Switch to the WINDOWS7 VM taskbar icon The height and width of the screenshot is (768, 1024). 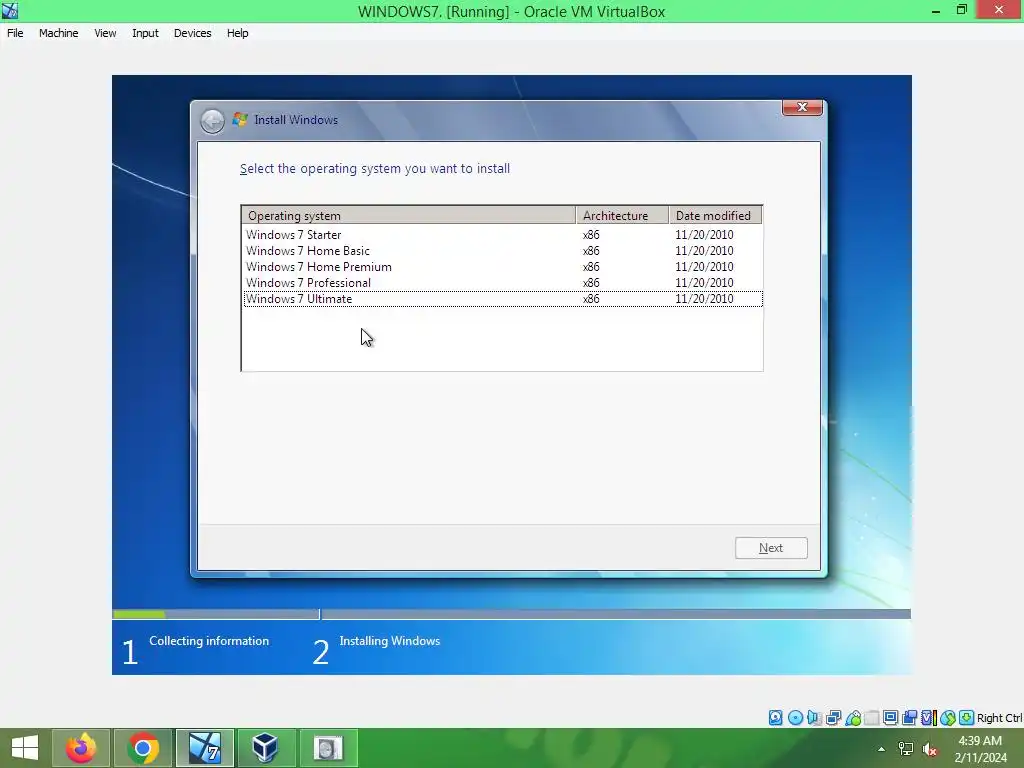click(x=204, y=748)
